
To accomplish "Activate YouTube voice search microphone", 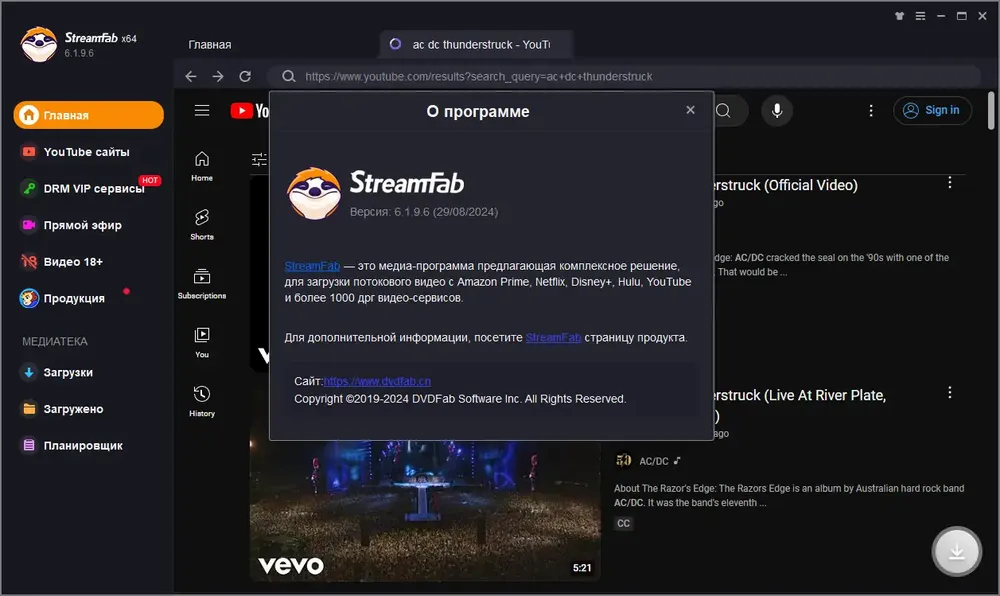I will tap(777, 111).
